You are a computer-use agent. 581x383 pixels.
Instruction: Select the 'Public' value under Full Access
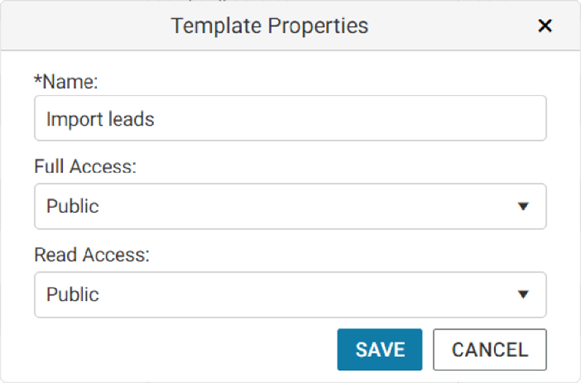(73, 206)
